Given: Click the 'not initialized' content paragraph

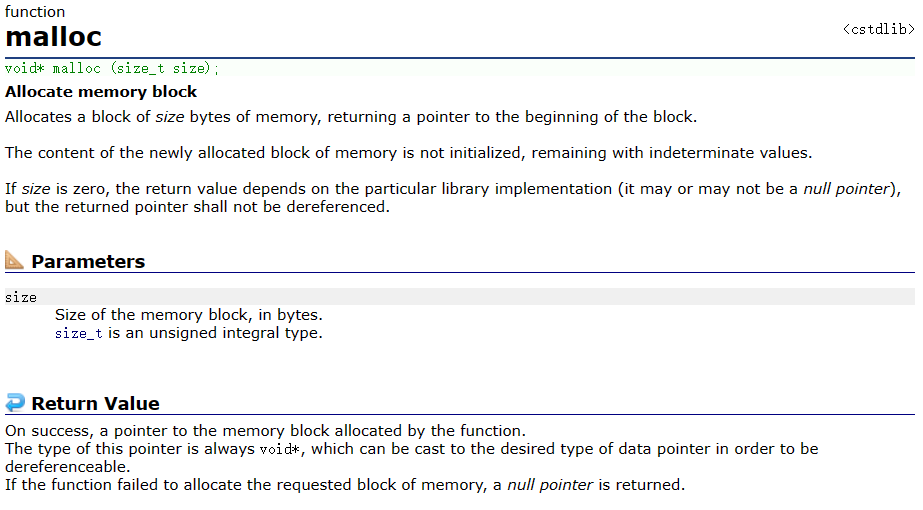Looking at the screenshot, I should click(409, 153).
